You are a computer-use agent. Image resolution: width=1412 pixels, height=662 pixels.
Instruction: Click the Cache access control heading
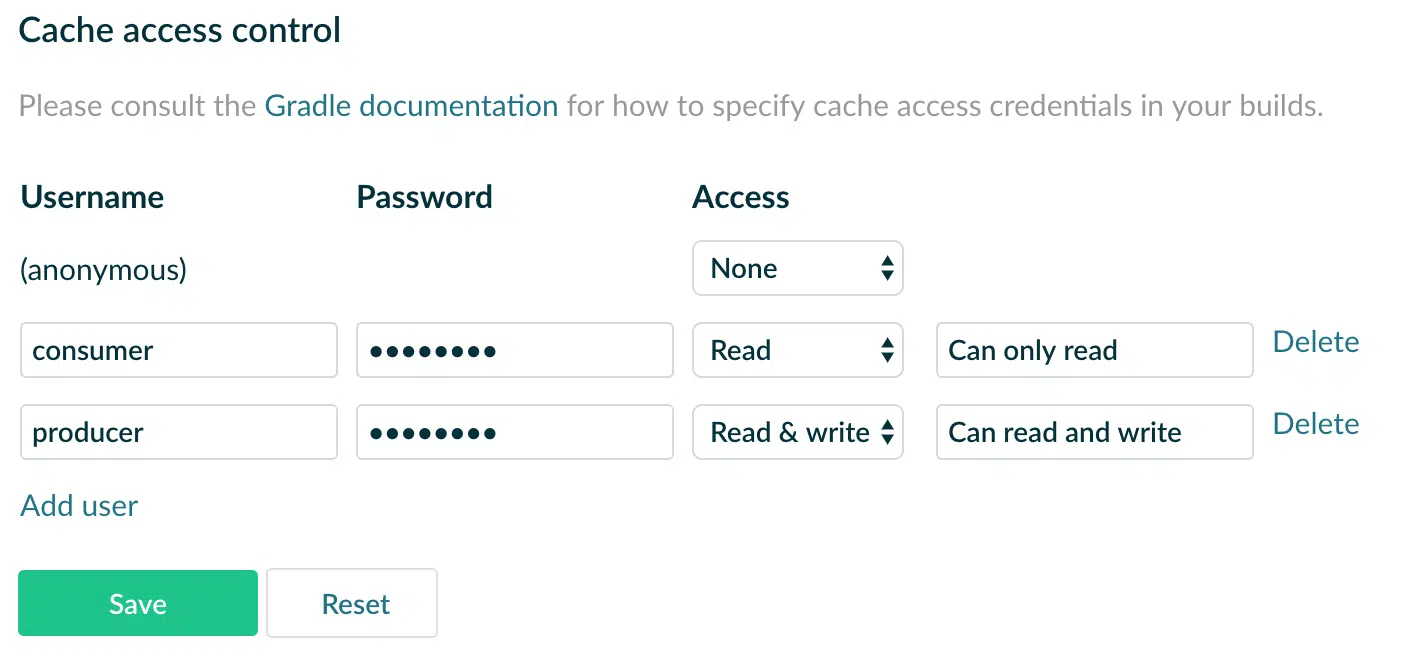tap(180, 30)
